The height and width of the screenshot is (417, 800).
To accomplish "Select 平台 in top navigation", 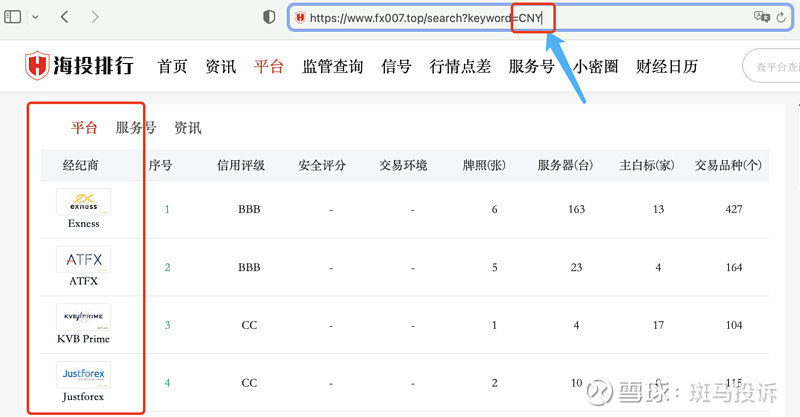I will pos(269,66).
